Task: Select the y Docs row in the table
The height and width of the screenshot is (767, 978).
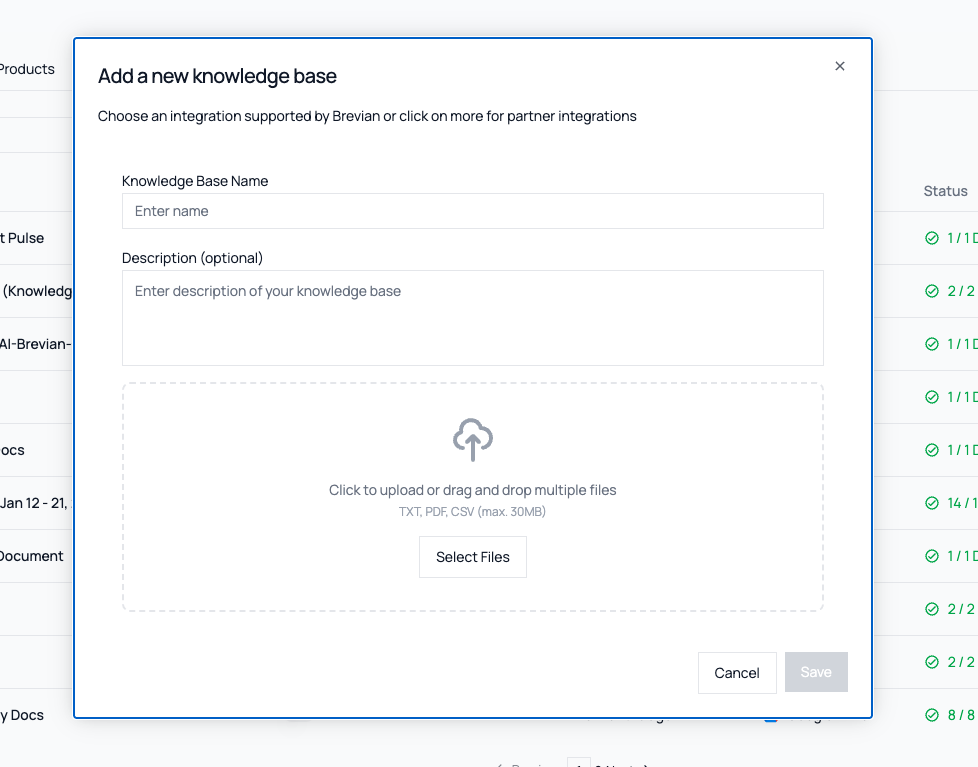Action: pyautogui.click(x=24, y=715)
